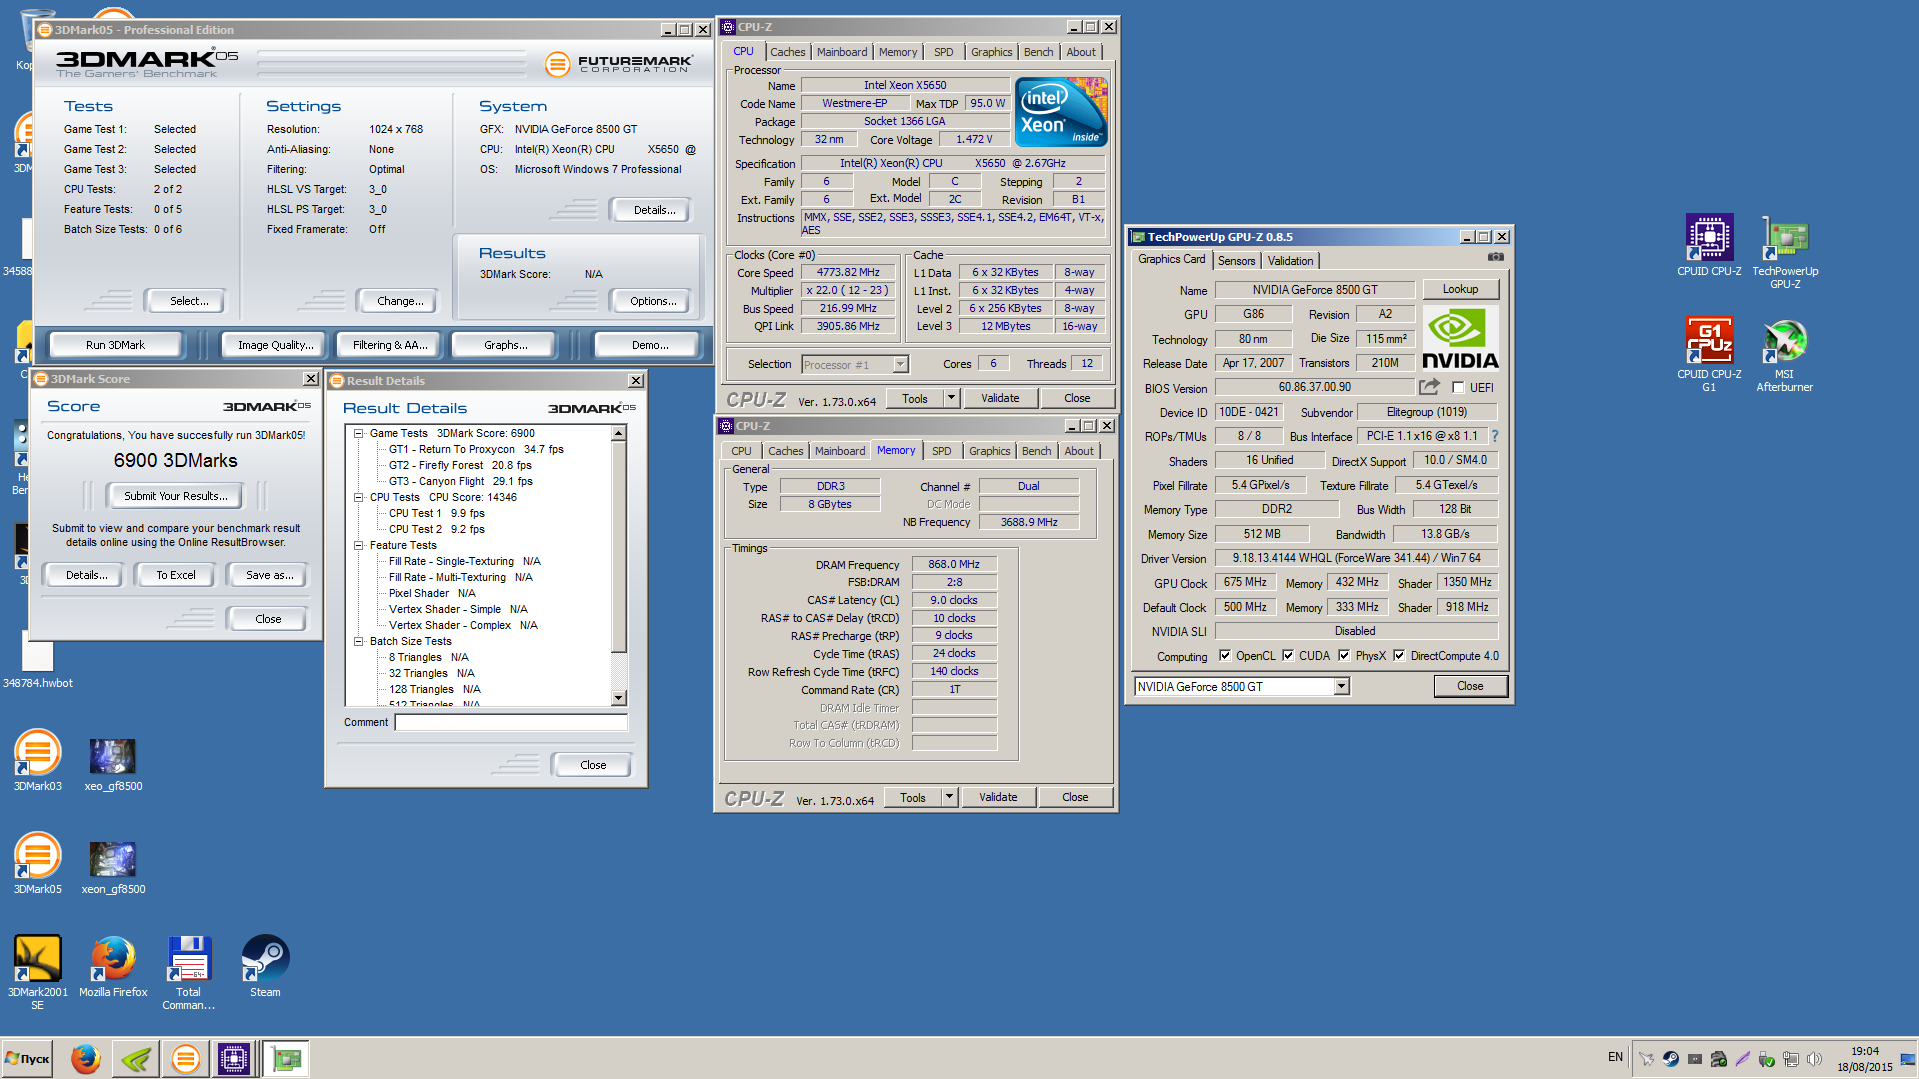Viewport: 1919px width, 1079px height.
Task: Click To Excel button in Score window
Action: [x=176, y=575]
